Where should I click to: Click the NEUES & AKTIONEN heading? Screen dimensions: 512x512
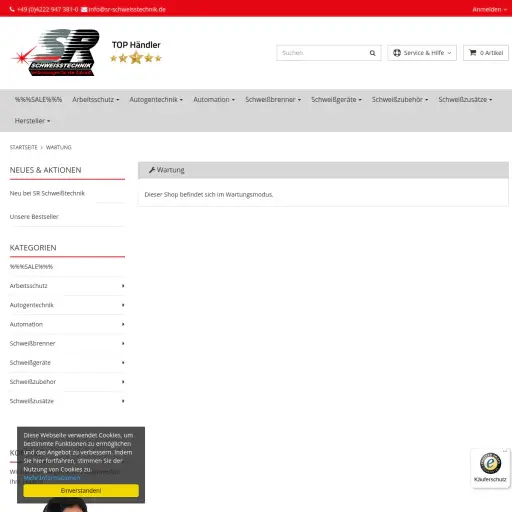coord(45,170)
